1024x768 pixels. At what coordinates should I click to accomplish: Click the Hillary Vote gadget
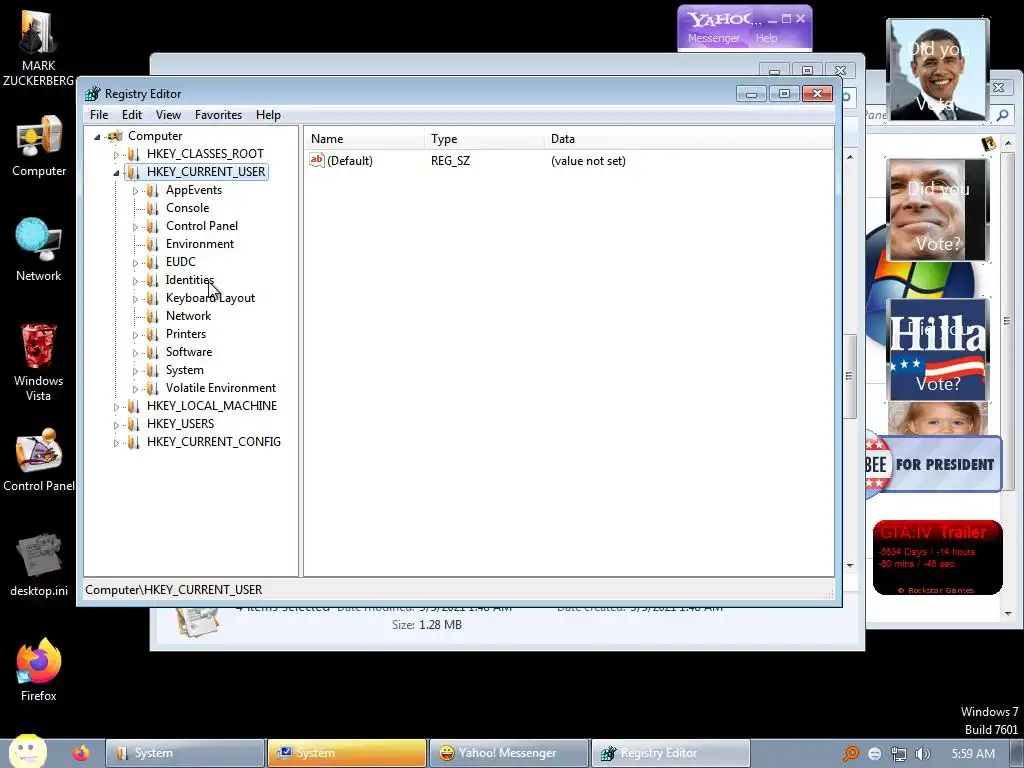click(938, 349)
